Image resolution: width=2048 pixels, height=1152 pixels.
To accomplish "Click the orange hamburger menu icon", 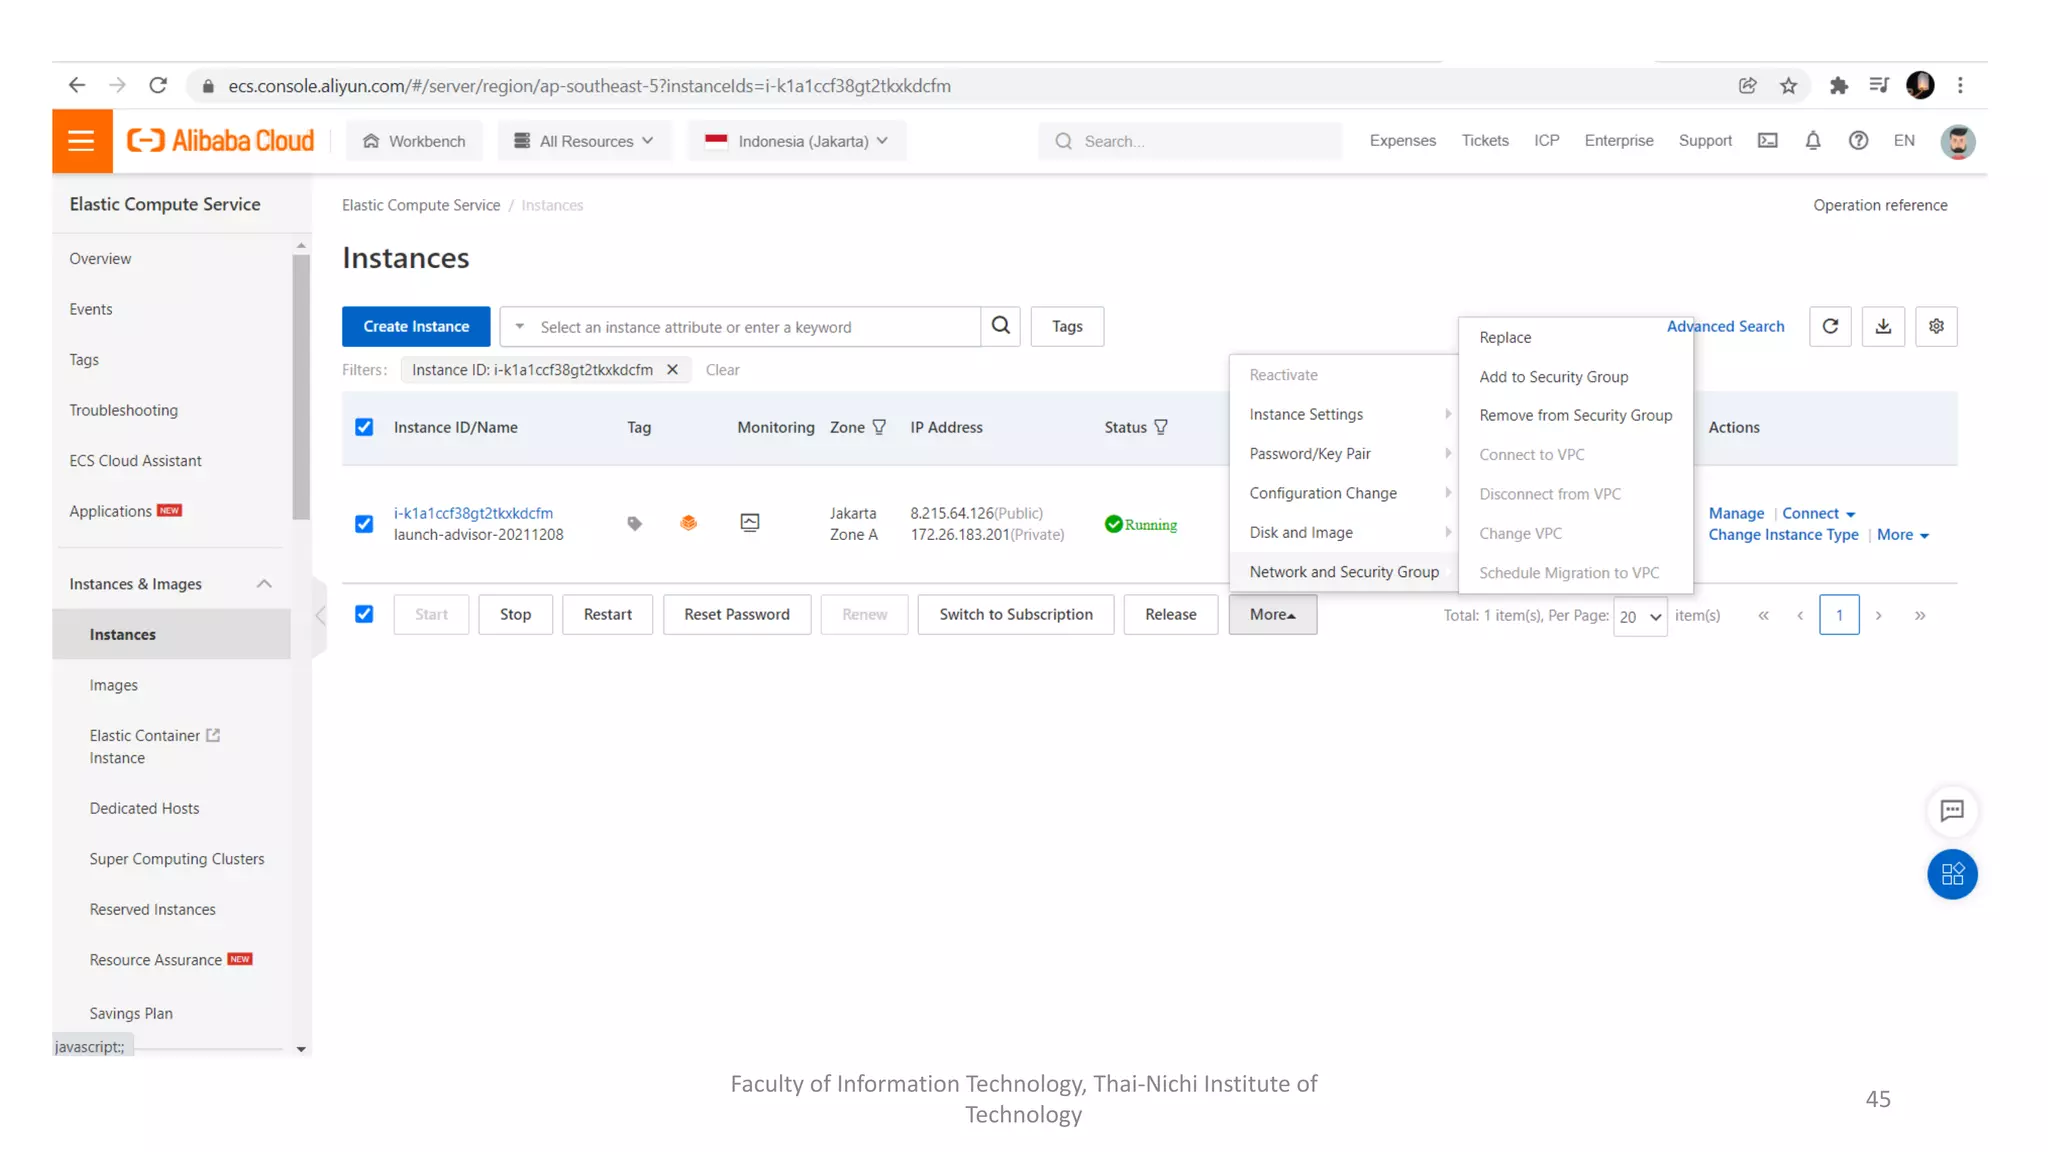I will click(x=82, y=141).
